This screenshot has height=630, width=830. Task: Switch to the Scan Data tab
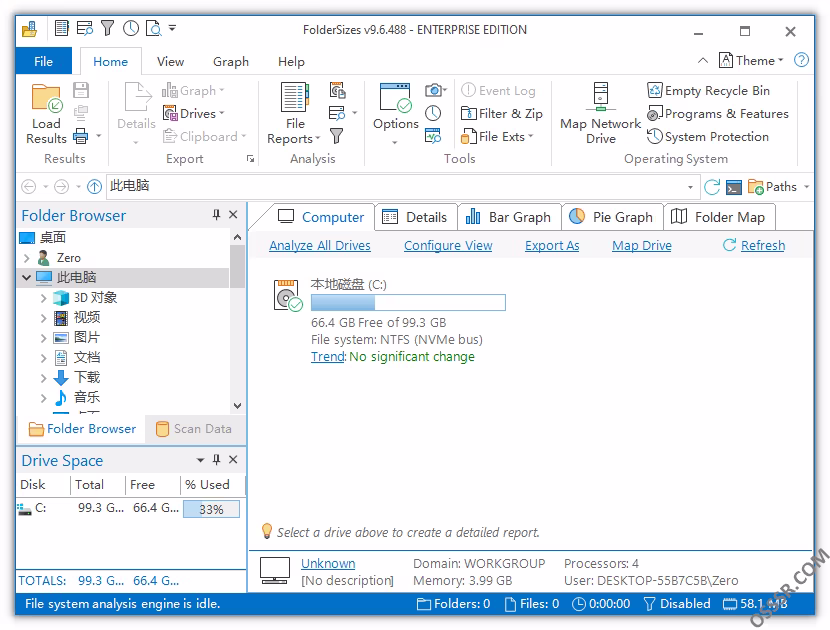coord(194,428)
